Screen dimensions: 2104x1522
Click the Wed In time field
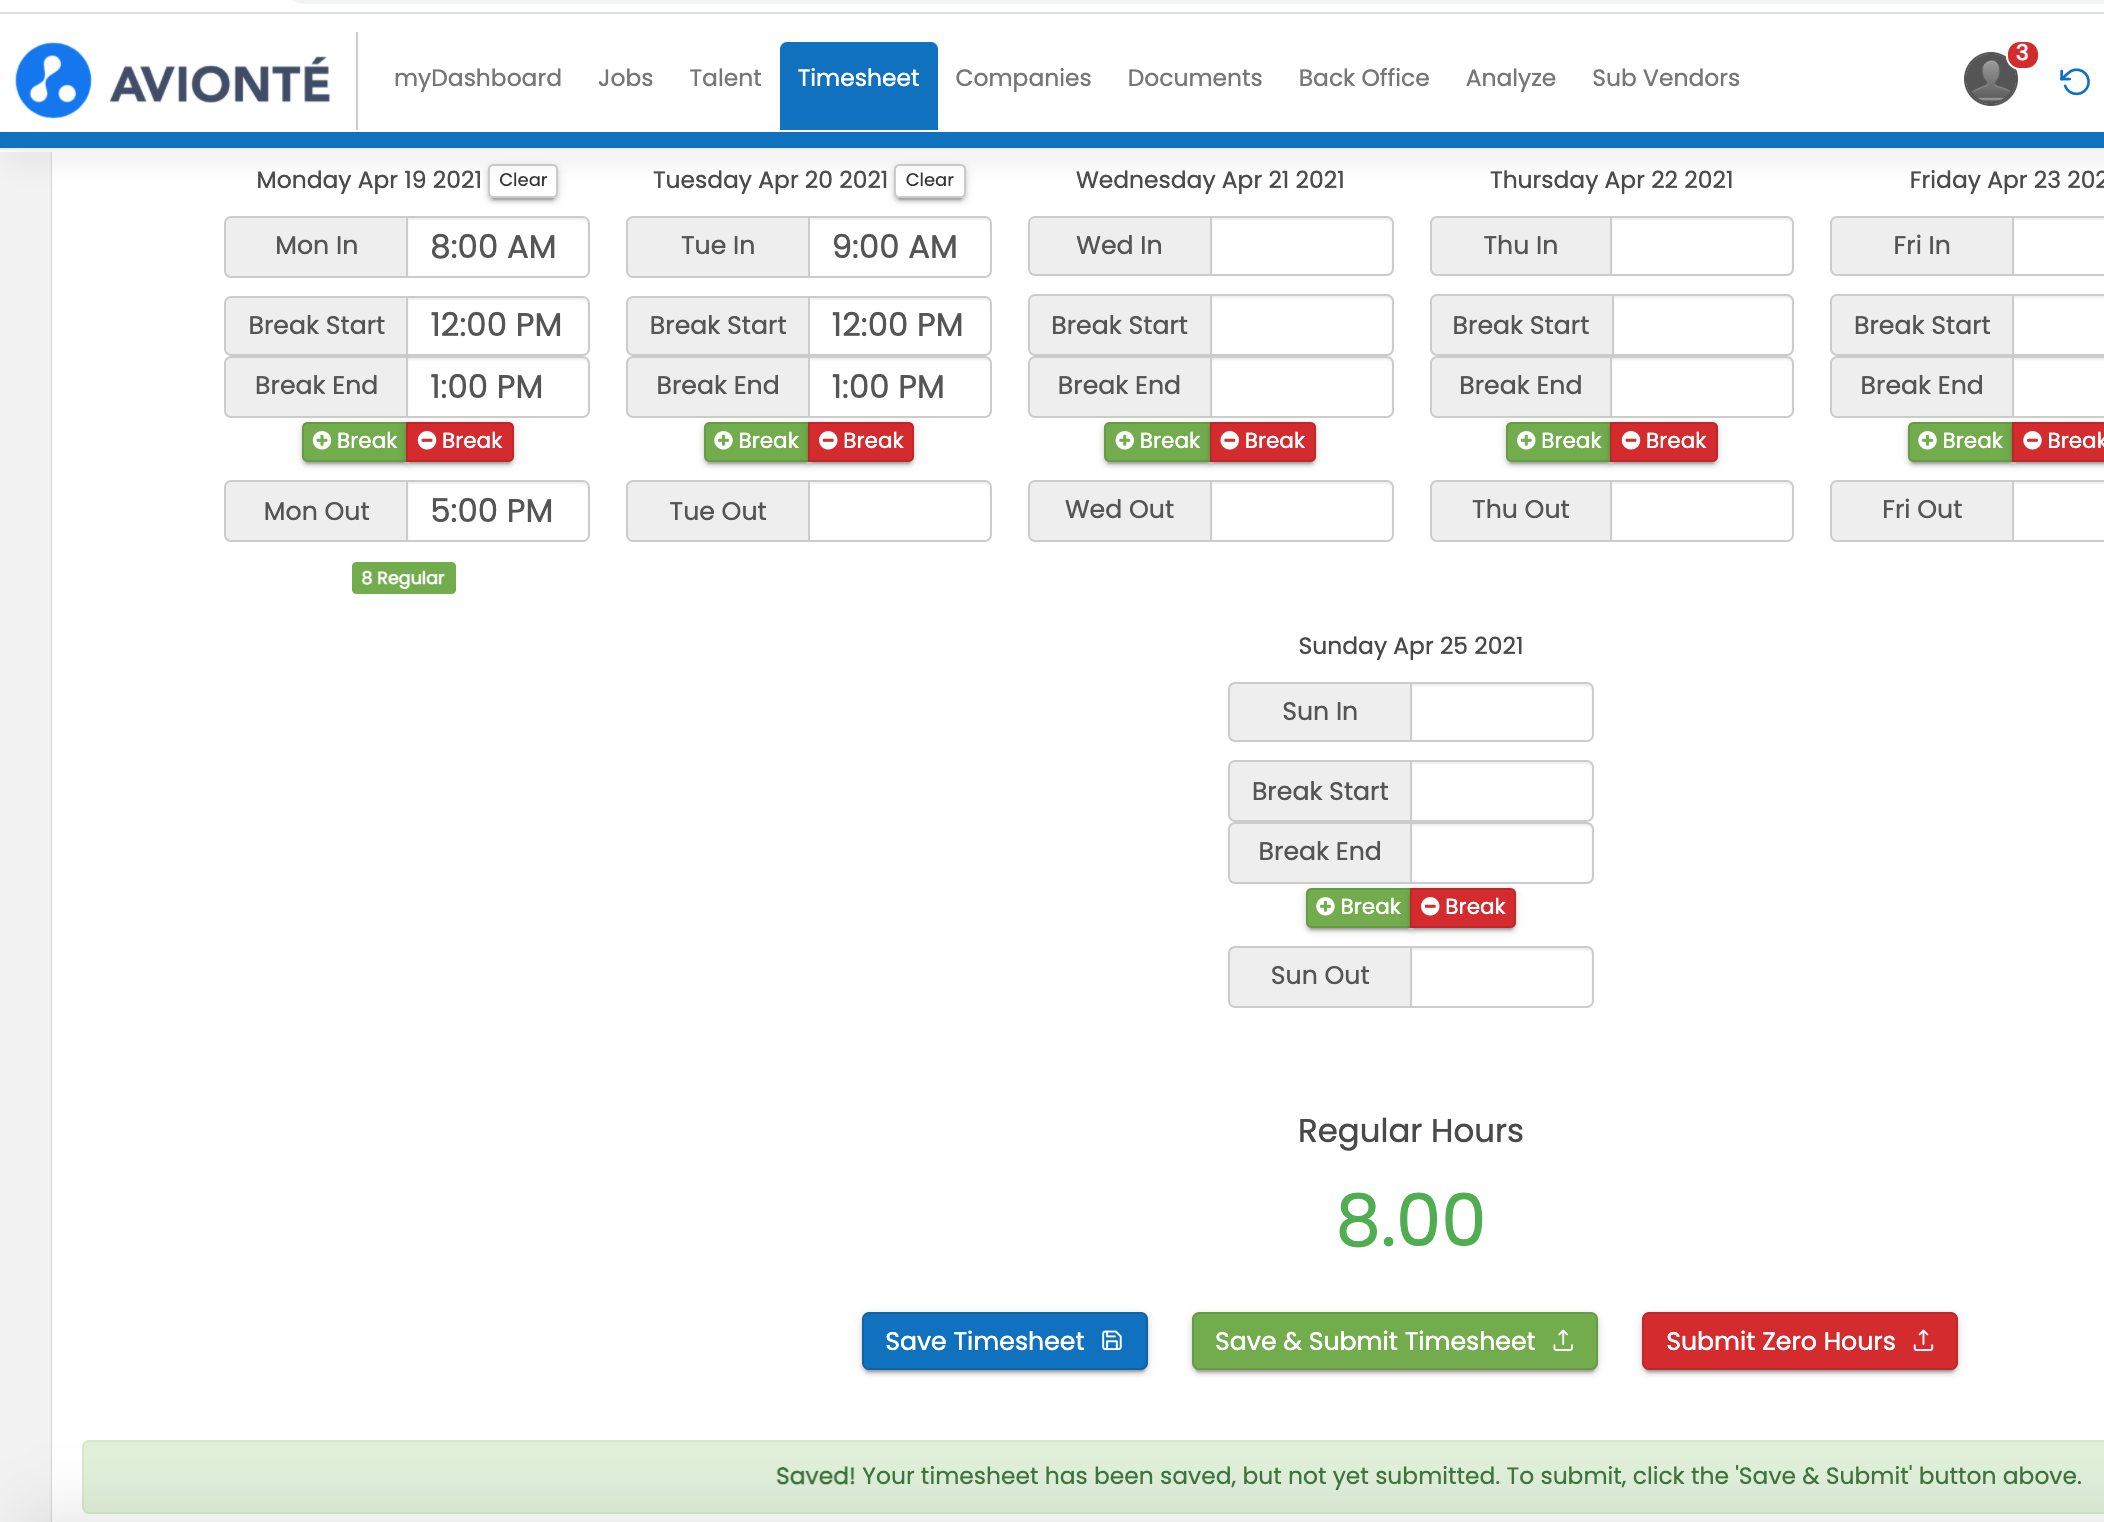click(x=1301, y=246)
